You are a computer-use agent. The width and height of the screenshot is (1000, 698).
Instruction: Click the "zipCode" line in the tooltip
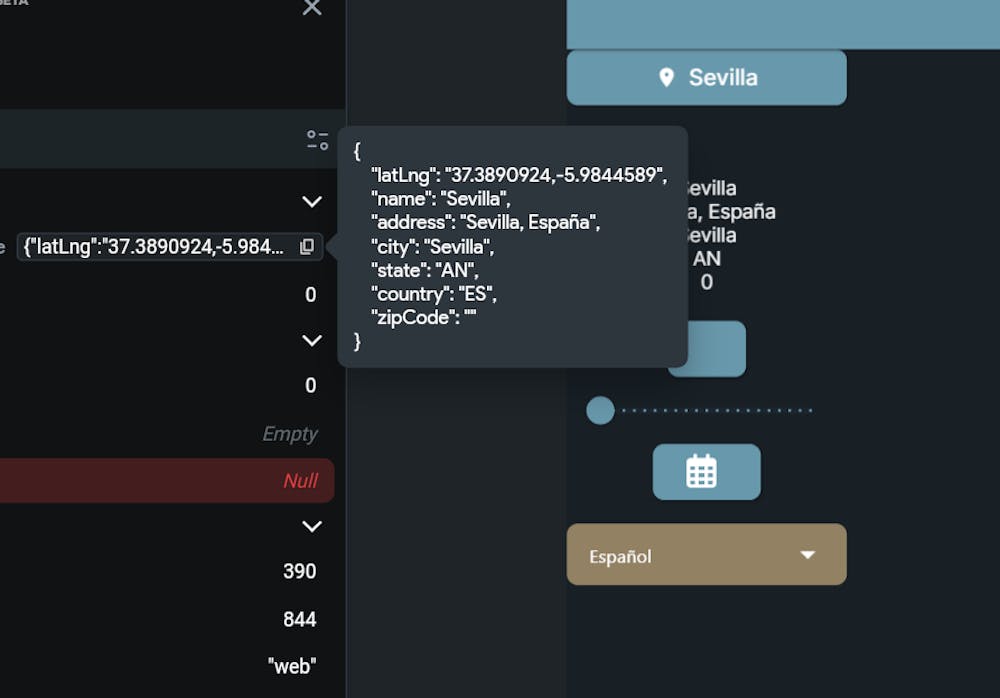(423, 317)
